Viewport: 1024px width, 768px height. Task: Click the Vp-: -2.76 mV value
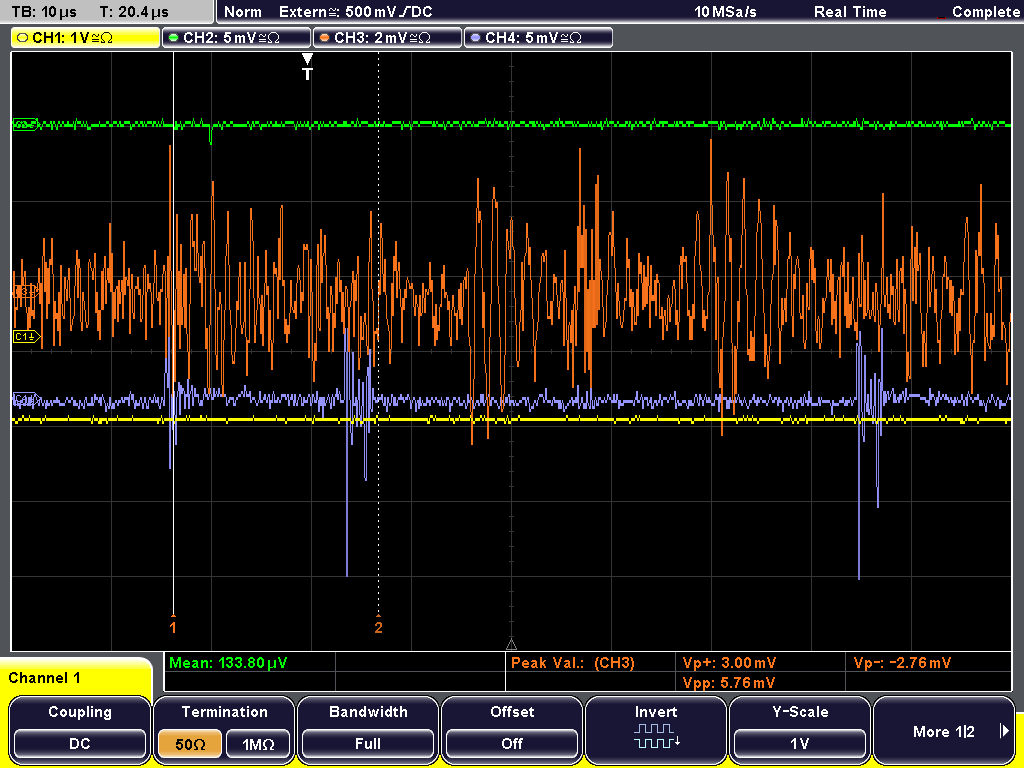(x=902, y=663)
